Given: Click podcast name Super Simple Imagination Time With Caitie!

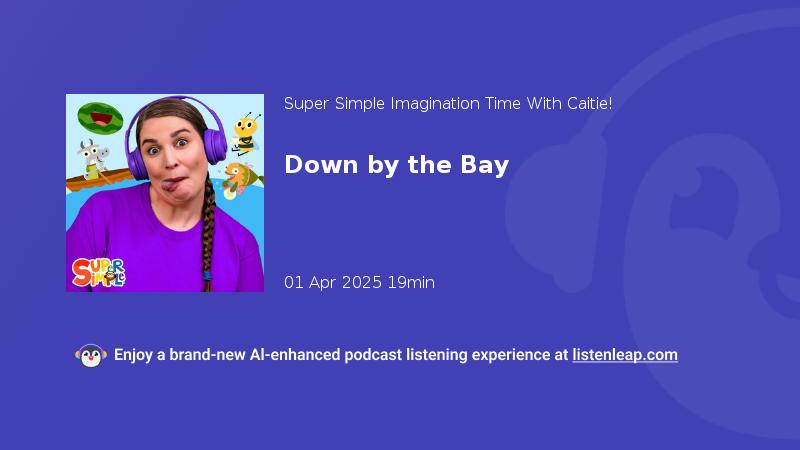Looking at the screenshot, I should 448,104.
